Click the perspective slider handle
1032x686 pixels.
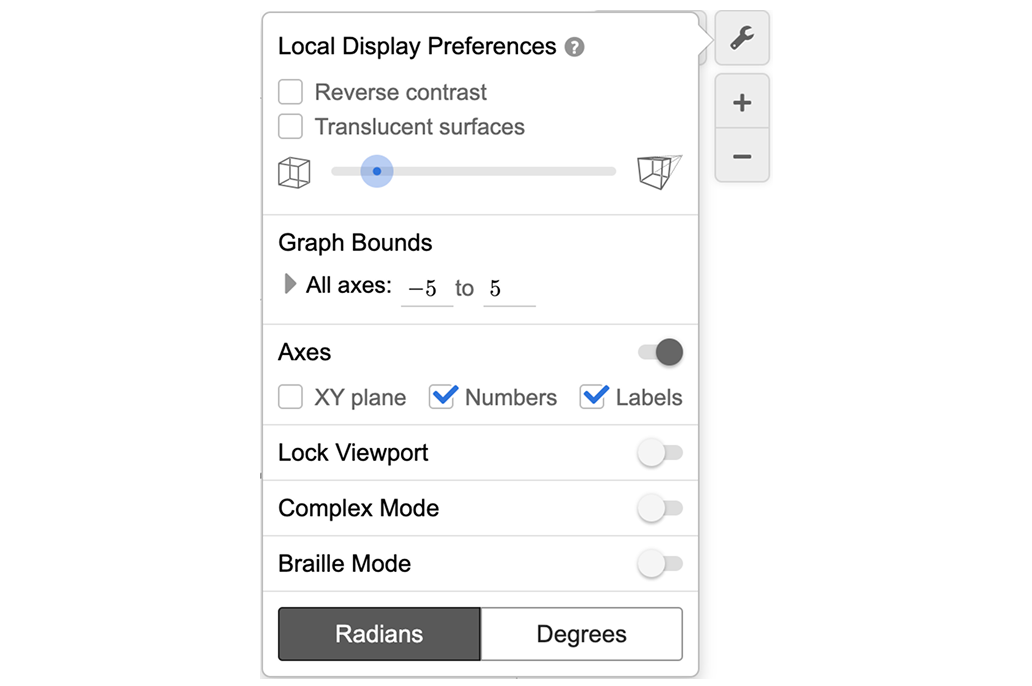(x=376, y=171)
